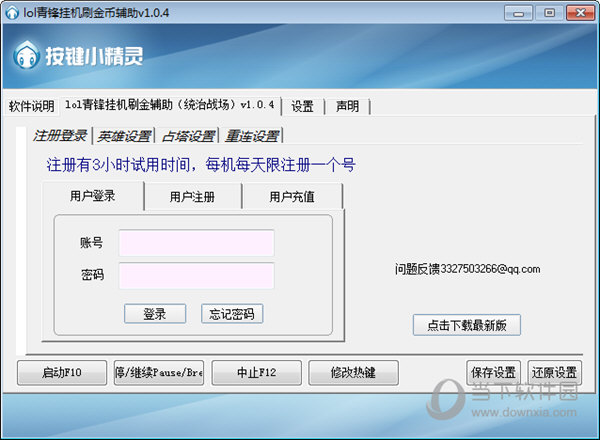Select the lol青锋挂机刷金辅助（统治战场）tab
The width and height of the screenshot is (600, 440).
[x=170, y=105]
